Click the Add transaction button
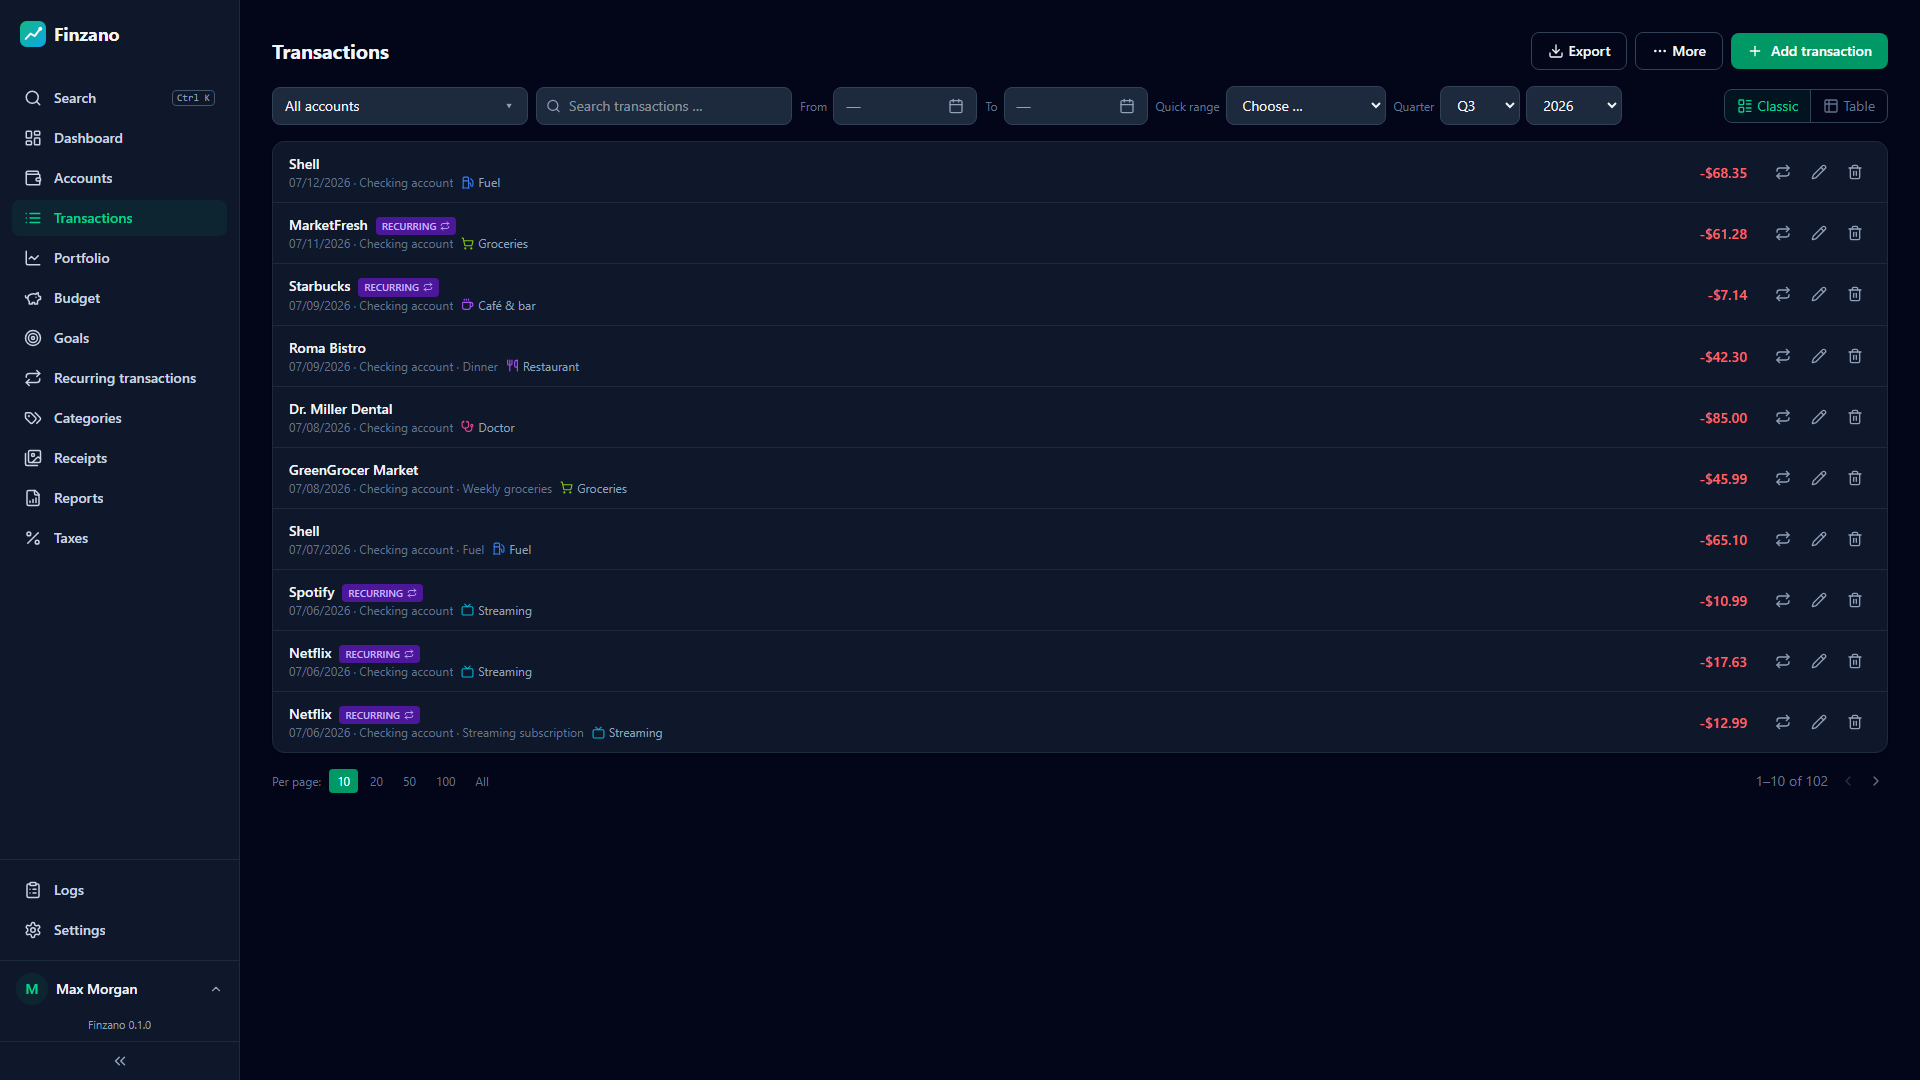 click(x=1809, y=51)
